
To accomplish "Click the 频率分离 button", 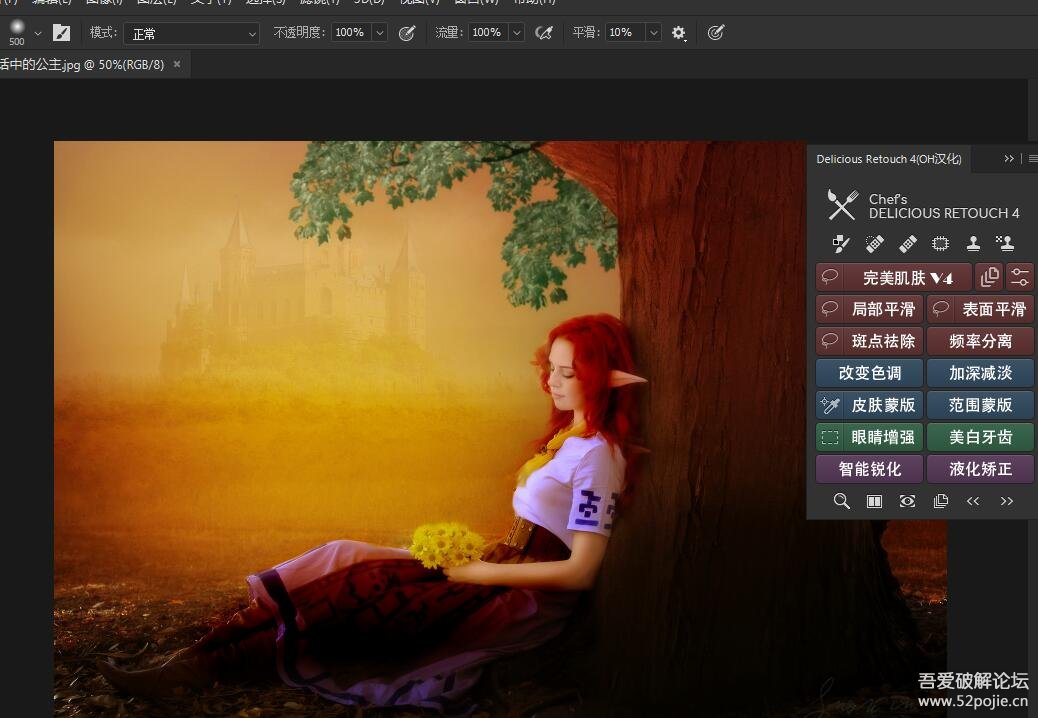I will [x=980, y=341].
